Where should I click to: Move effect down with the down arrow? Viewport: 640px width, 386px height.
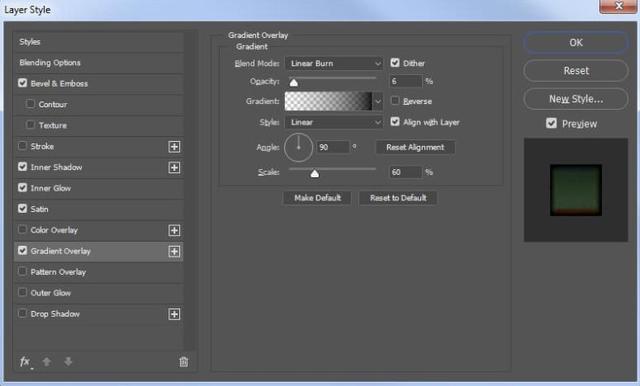pos(68,362)
